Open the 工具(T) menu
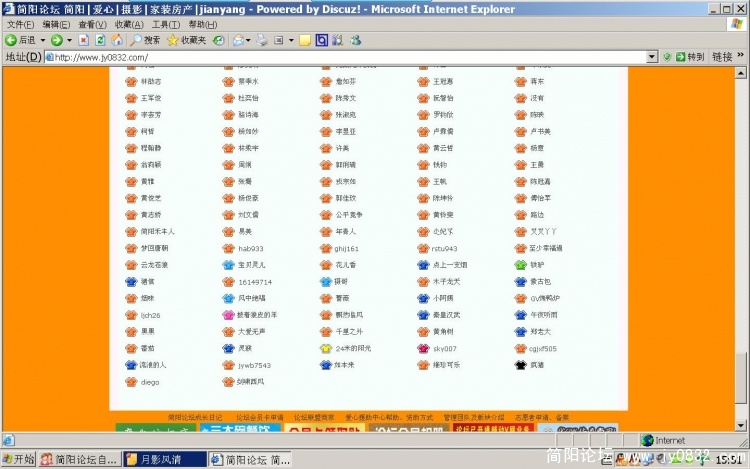 click(165, 24)
